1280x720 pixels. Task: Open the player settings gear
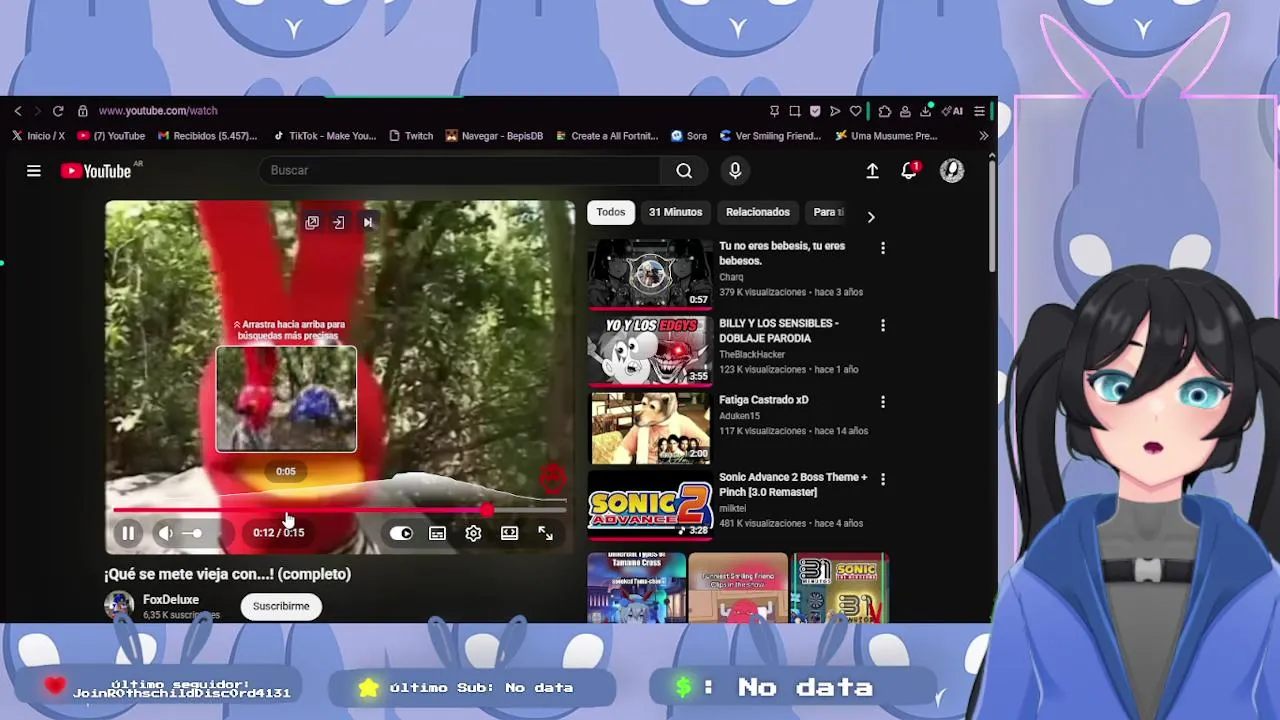coord(473,534)
